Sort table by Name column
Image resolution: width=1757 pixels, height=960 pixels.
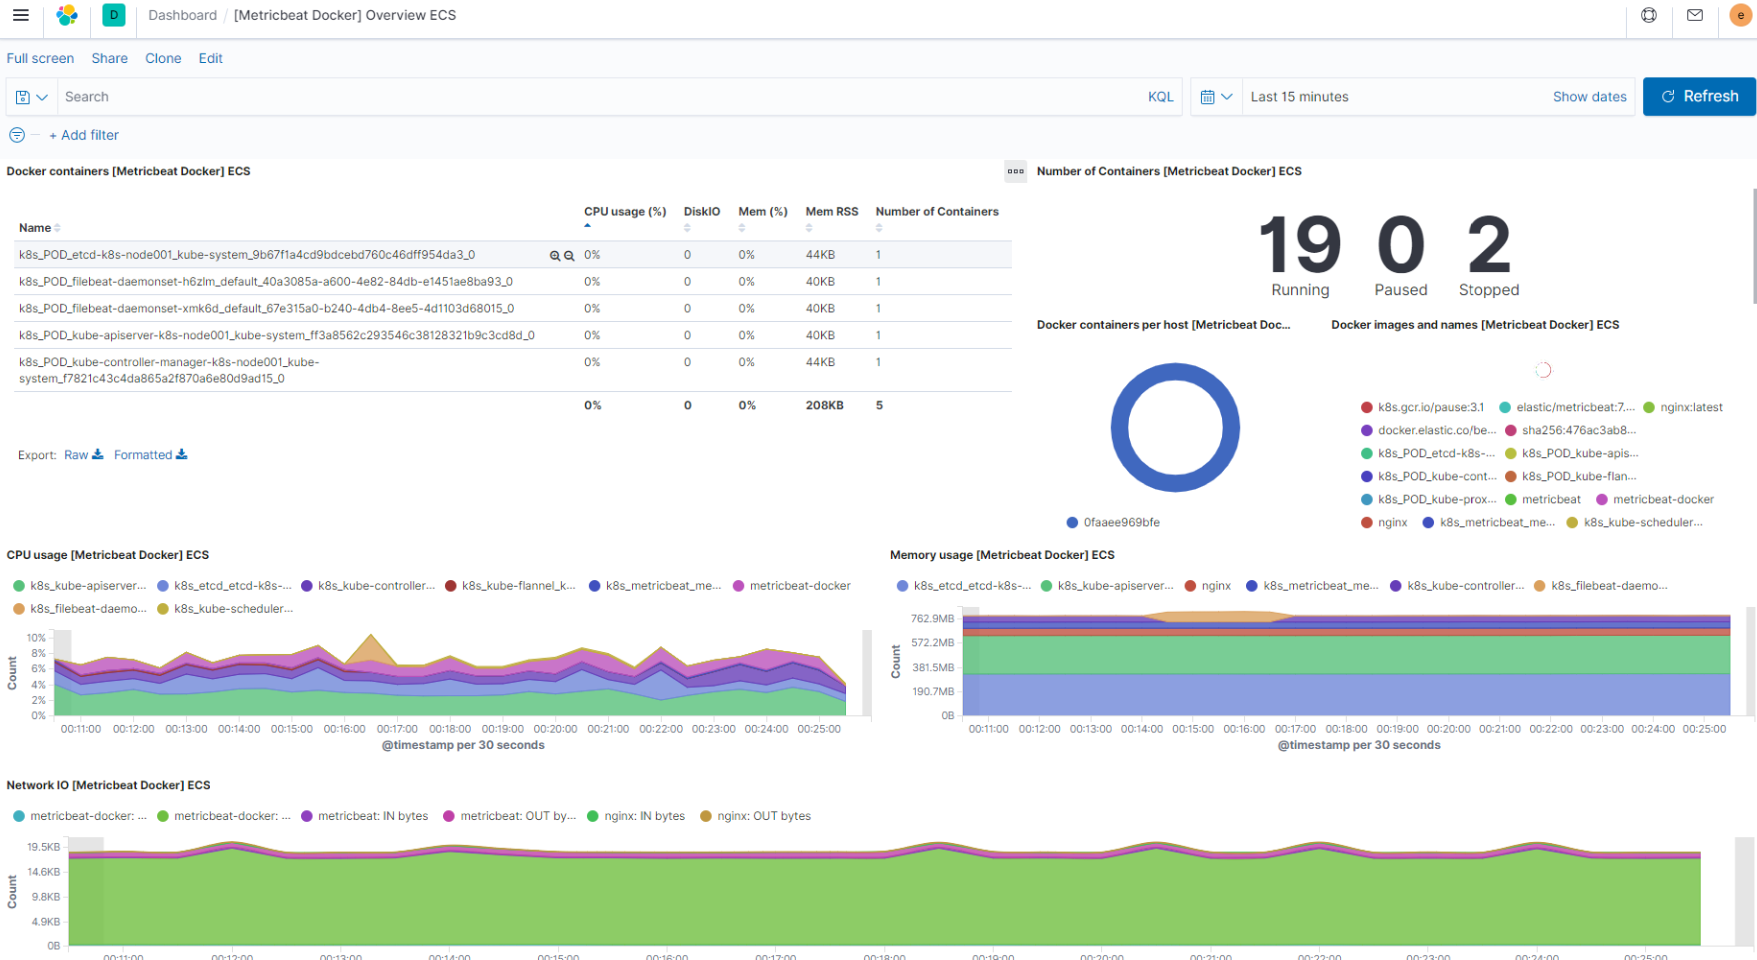click(40, 228)
